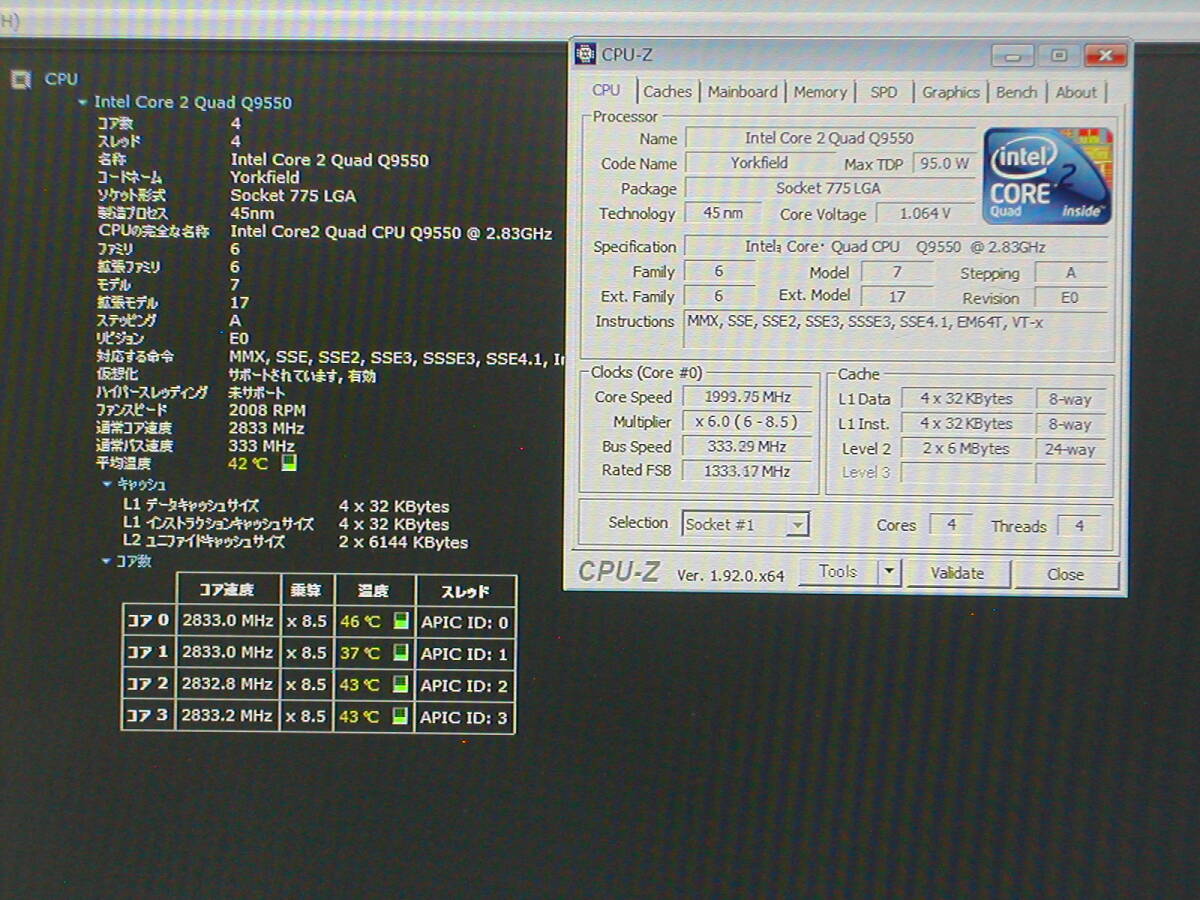Click the green temperature icon for core 2
Image resolution: width=1200 pixels, height=900 pixels.
pyautogui.click(x=400, y=685)
